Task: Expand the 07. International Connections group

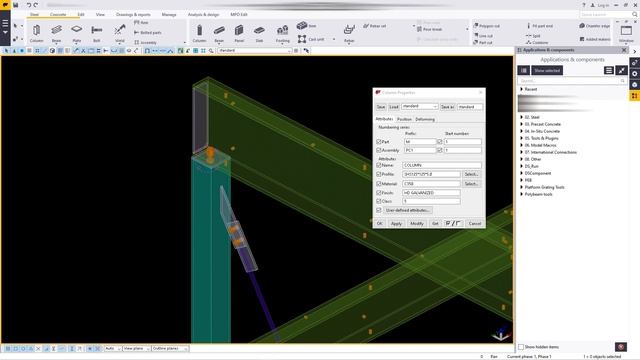Action: click(x=521, y=152)
